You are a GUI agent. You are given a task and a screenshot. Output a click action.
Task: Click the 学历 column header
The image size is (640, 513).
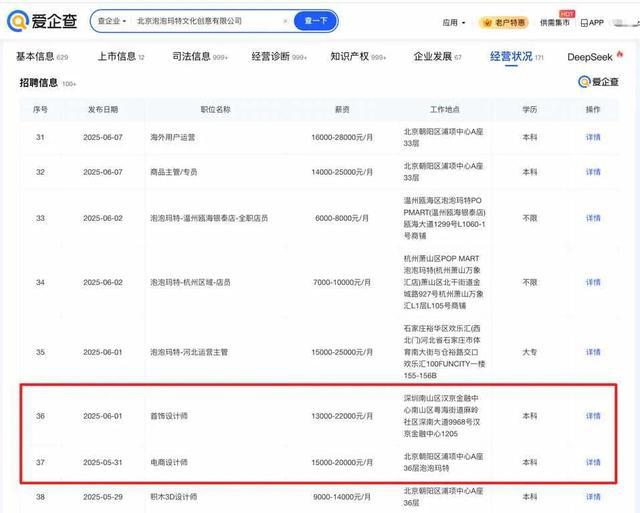[x=529, y=109]
